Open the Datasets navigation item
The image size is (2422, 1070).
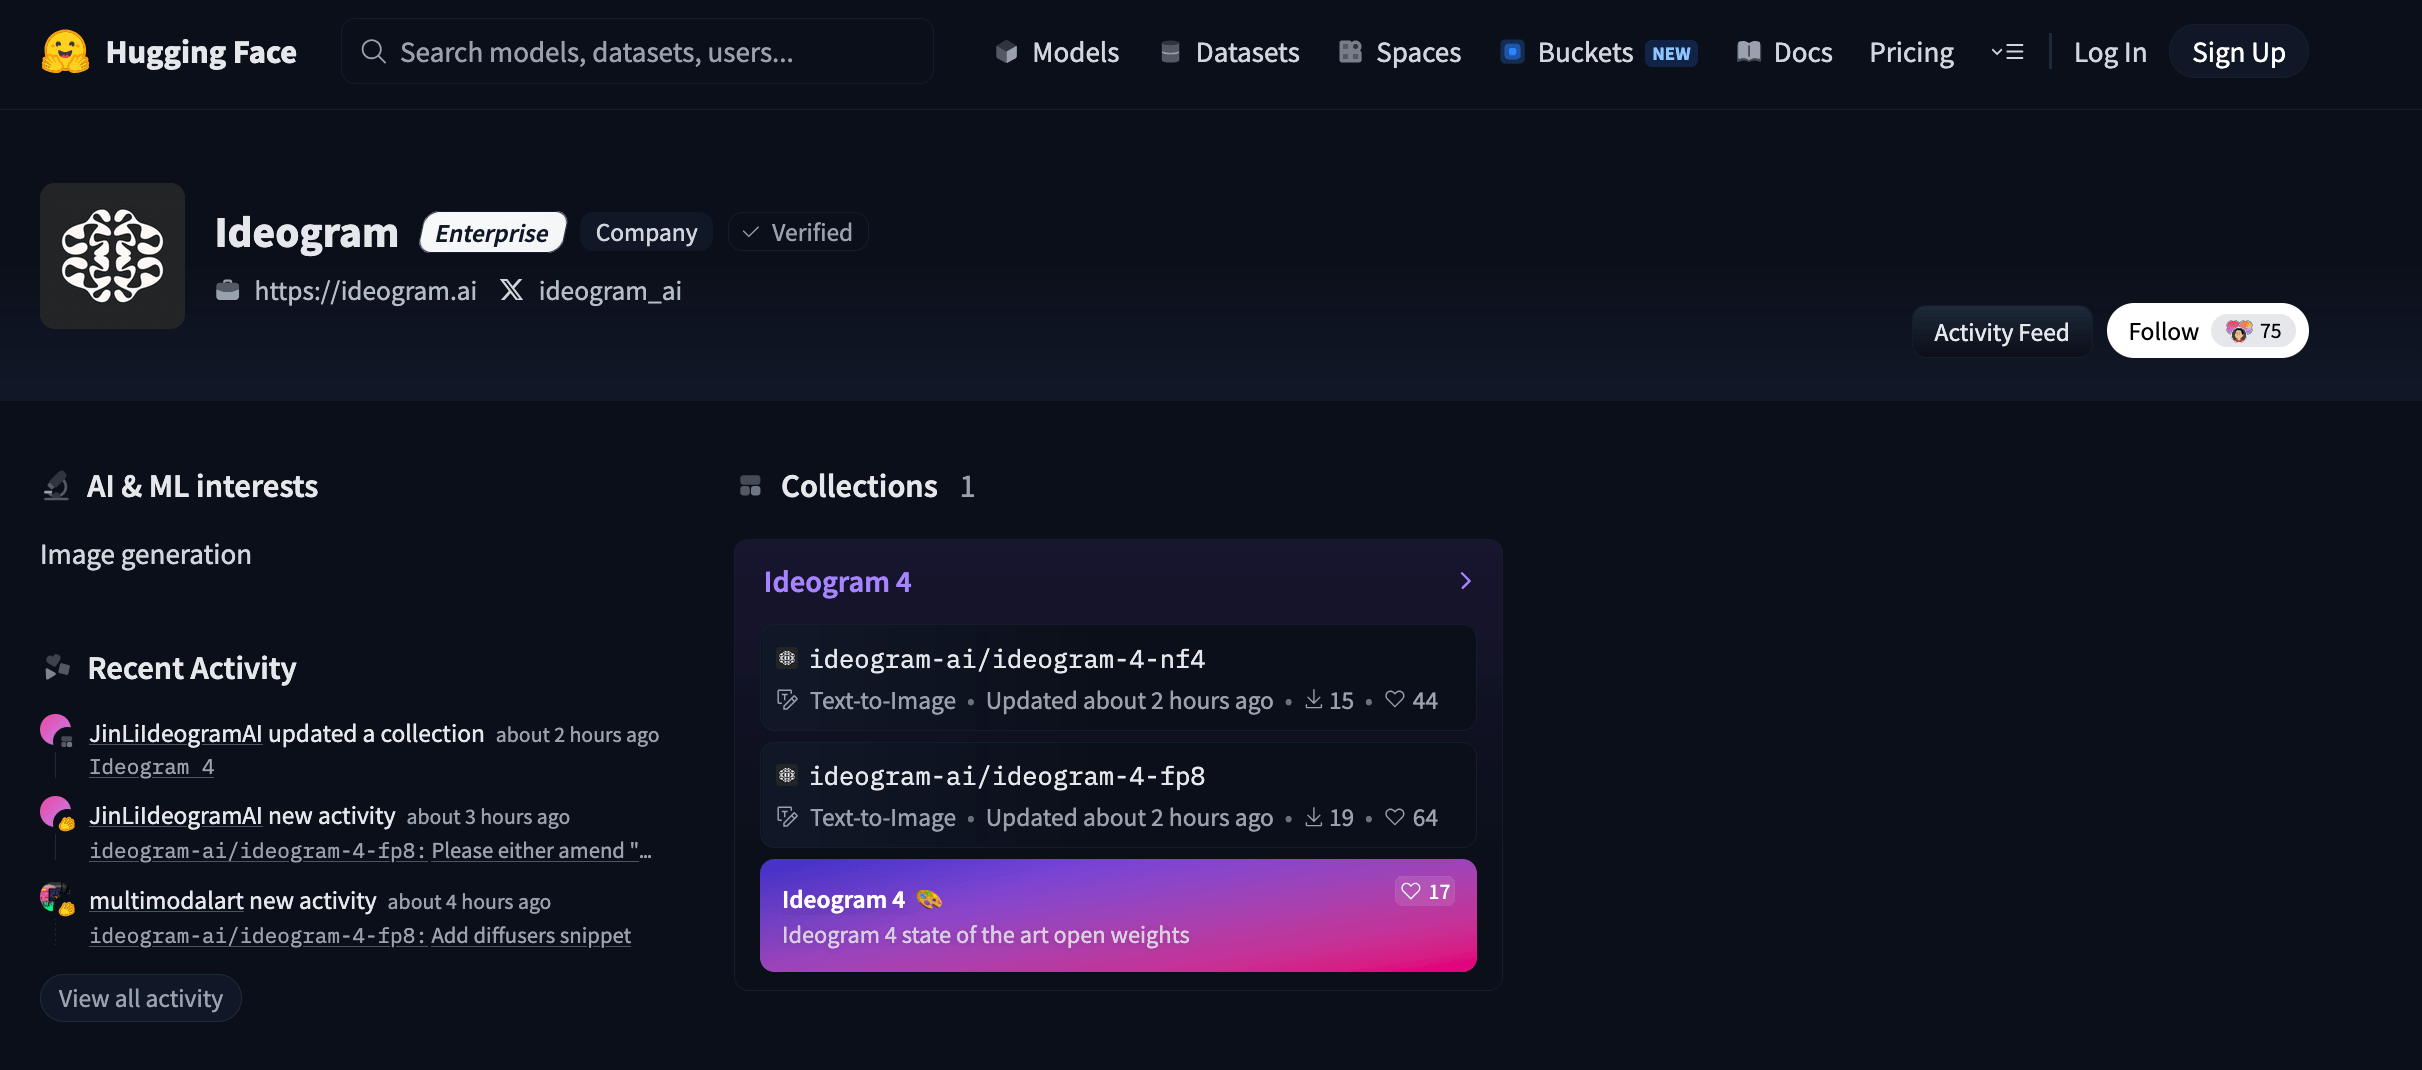[1230, 52]
